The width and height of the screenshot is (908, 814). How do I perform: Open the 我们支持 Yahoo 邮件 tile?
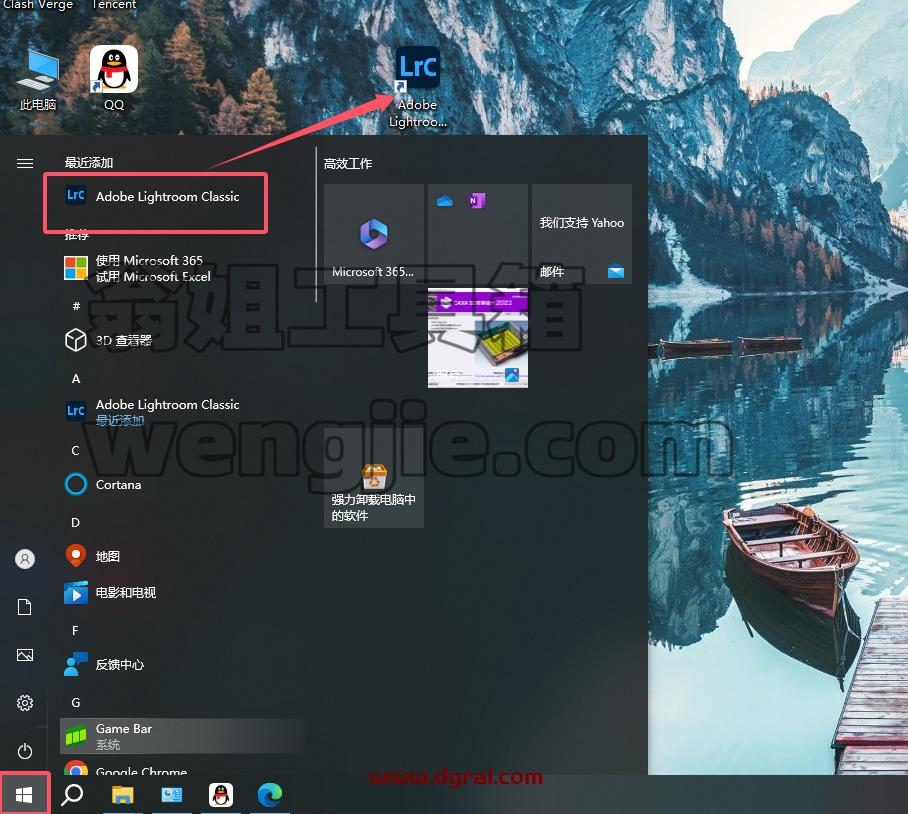tap(582, 234)
